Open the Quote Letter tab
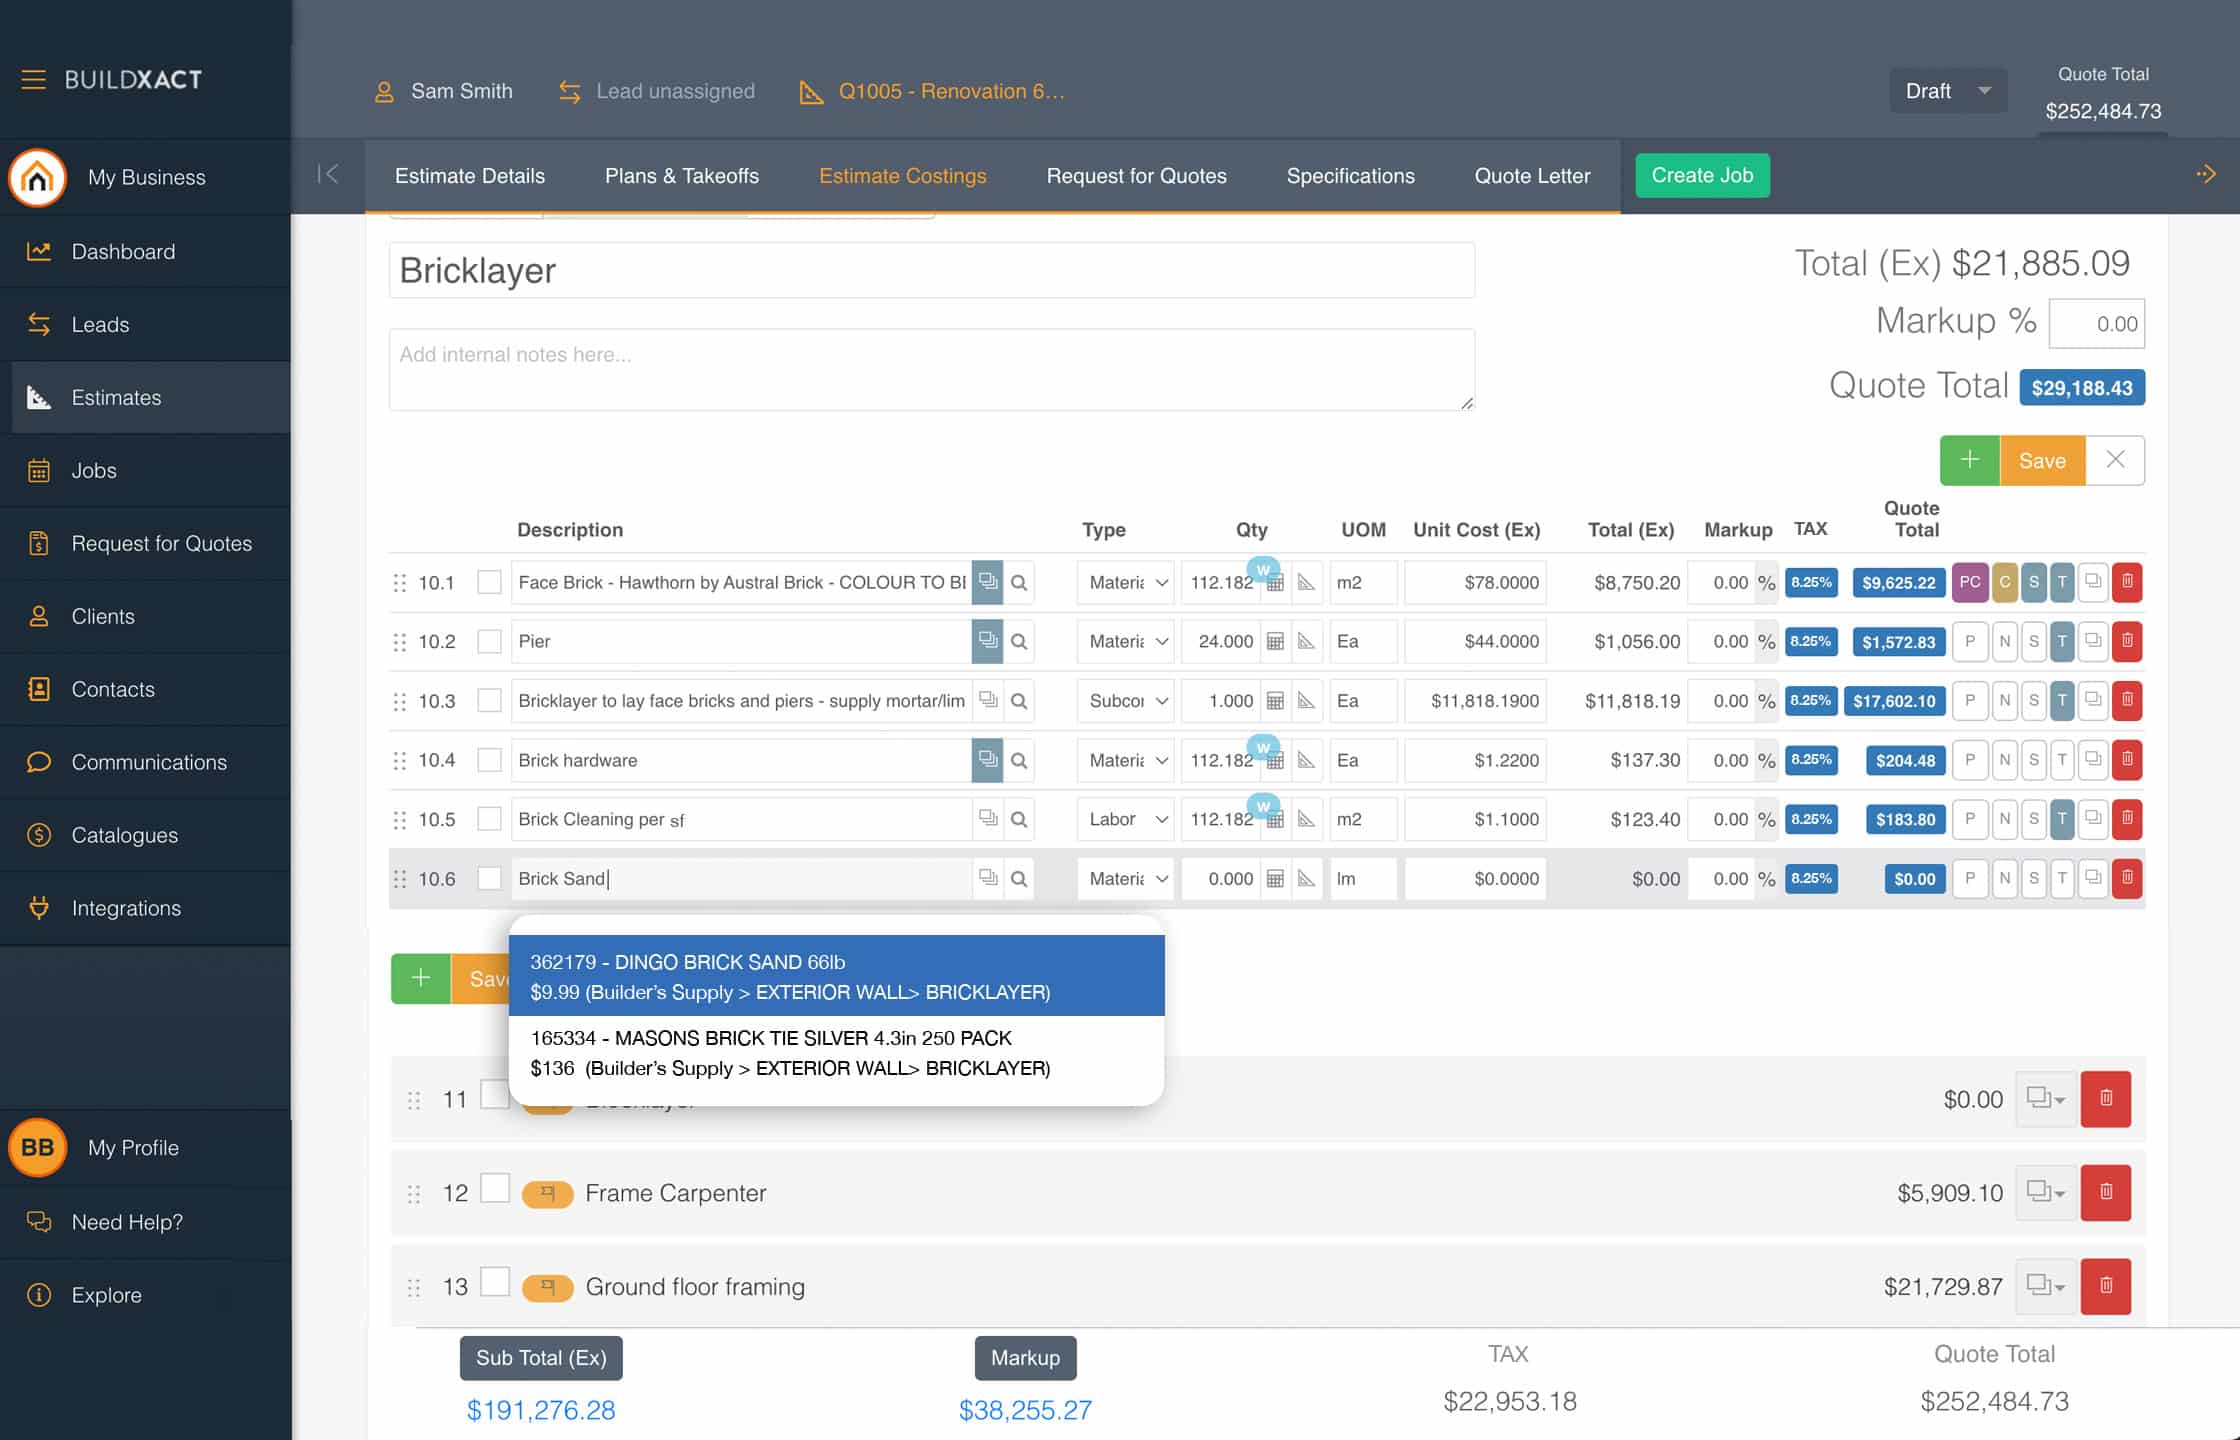Viewport: 2240px width, 1440px height. (1532, 175)
